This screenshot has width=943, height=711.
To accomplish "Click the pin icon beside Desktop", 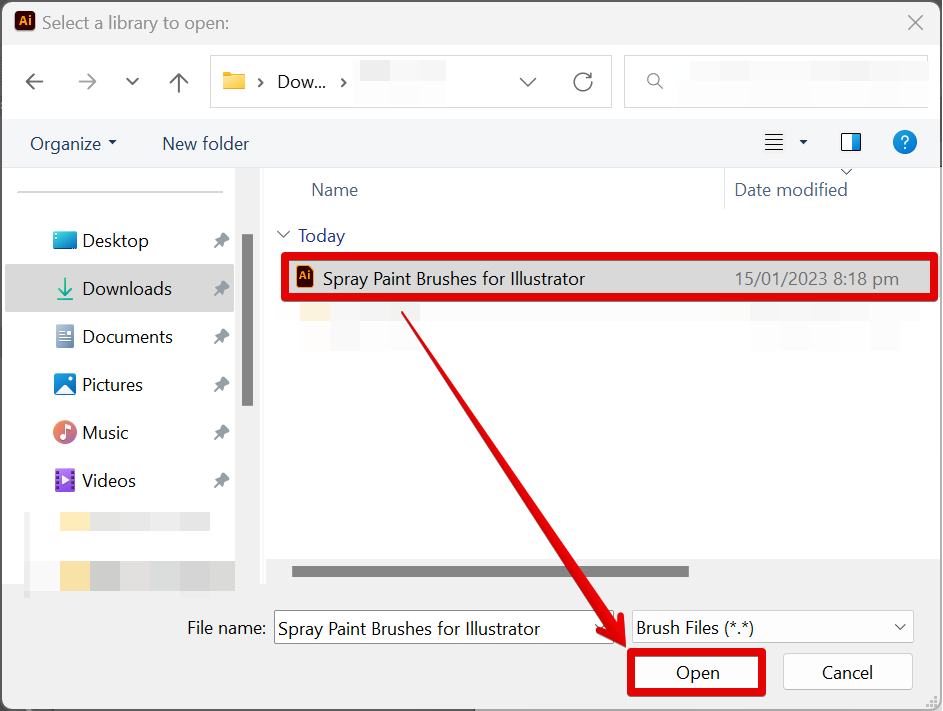I will point(221,241).
